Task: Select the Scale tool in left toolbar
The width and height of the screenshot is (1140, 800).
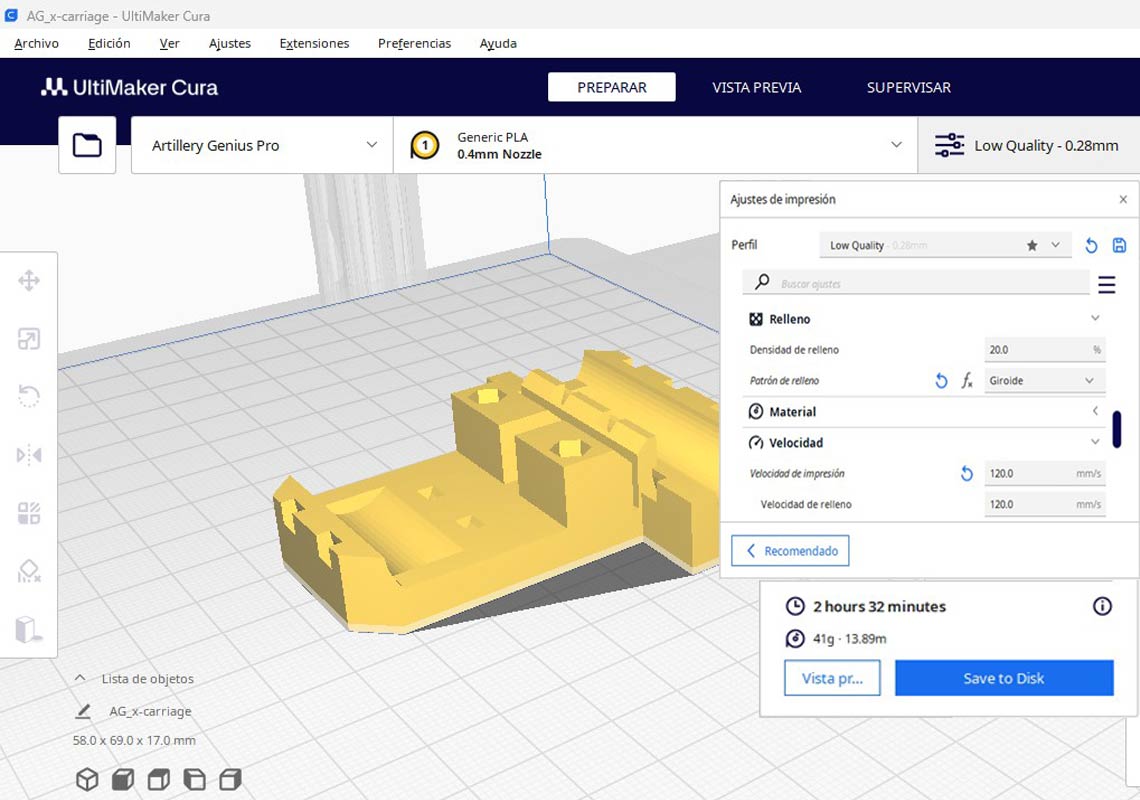Action: point(29,339)
